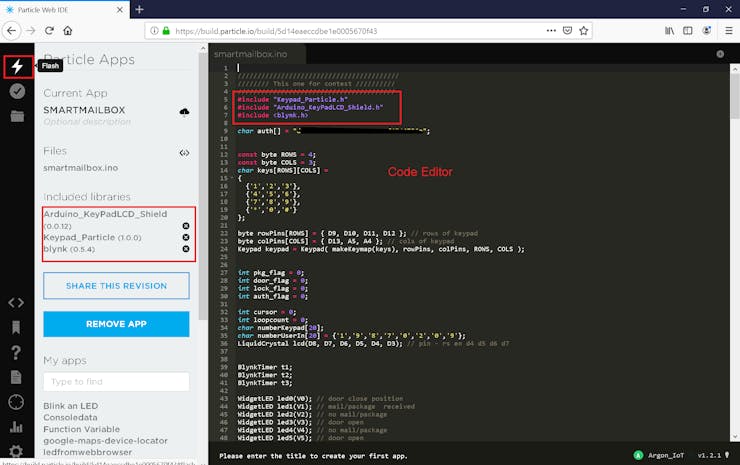Viewport: 740px width, 465px height.
Task: Remove the Arduino_KeyPadLCD_Shield library
Action: (186, 226)
